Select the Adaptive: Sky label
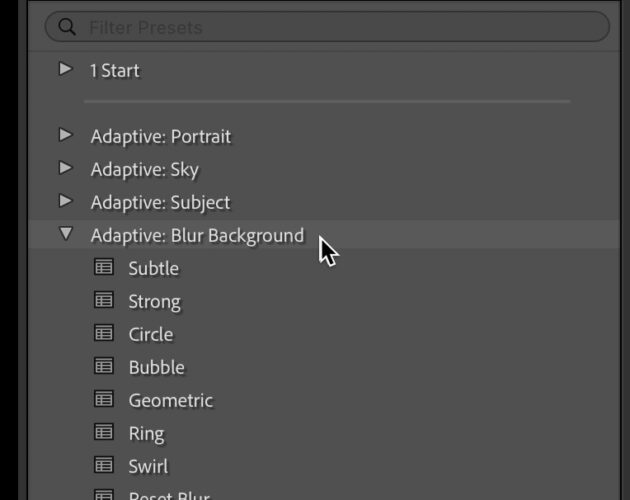The width and height of the screenshot is (630, 500). (x=145, y=170)
